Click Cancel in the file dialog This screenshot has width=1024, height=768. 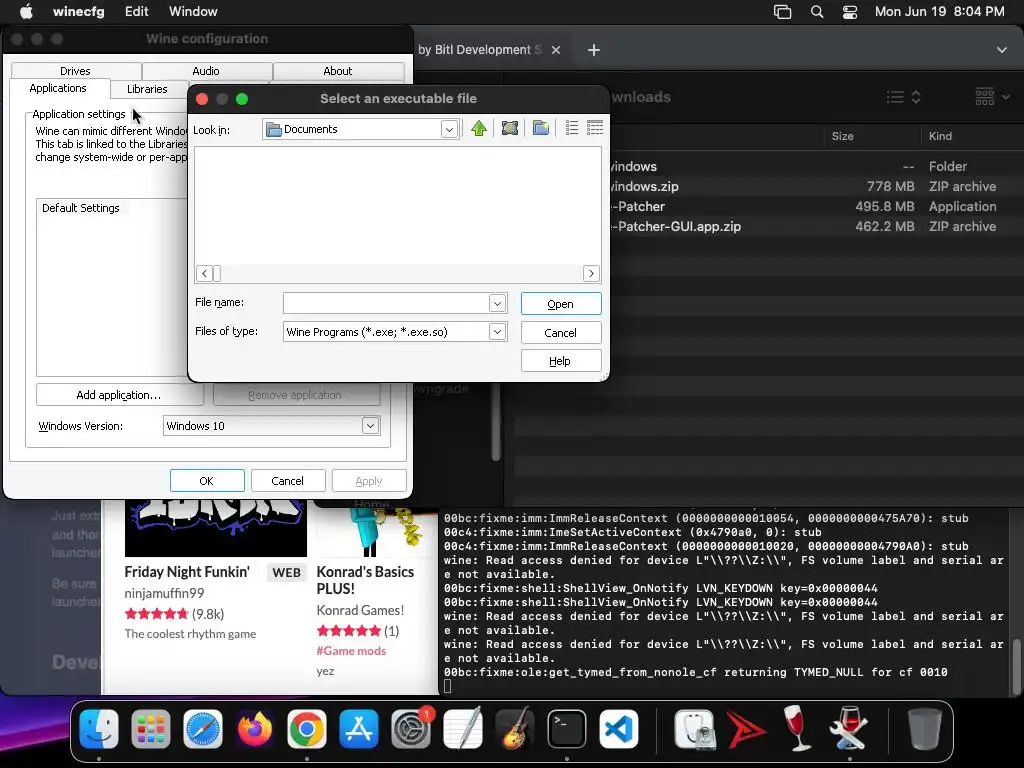click(560, 332)
